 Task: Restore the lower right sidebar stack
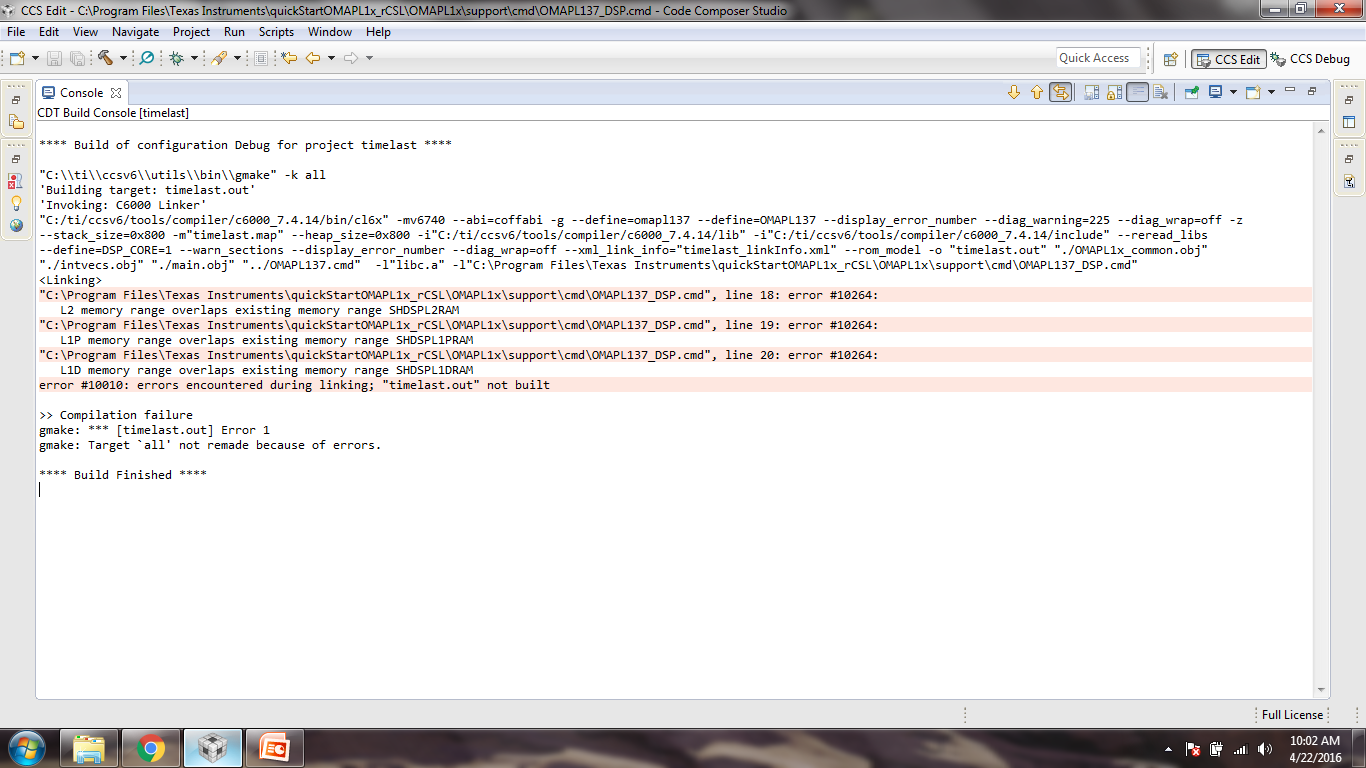point(1349,159)
